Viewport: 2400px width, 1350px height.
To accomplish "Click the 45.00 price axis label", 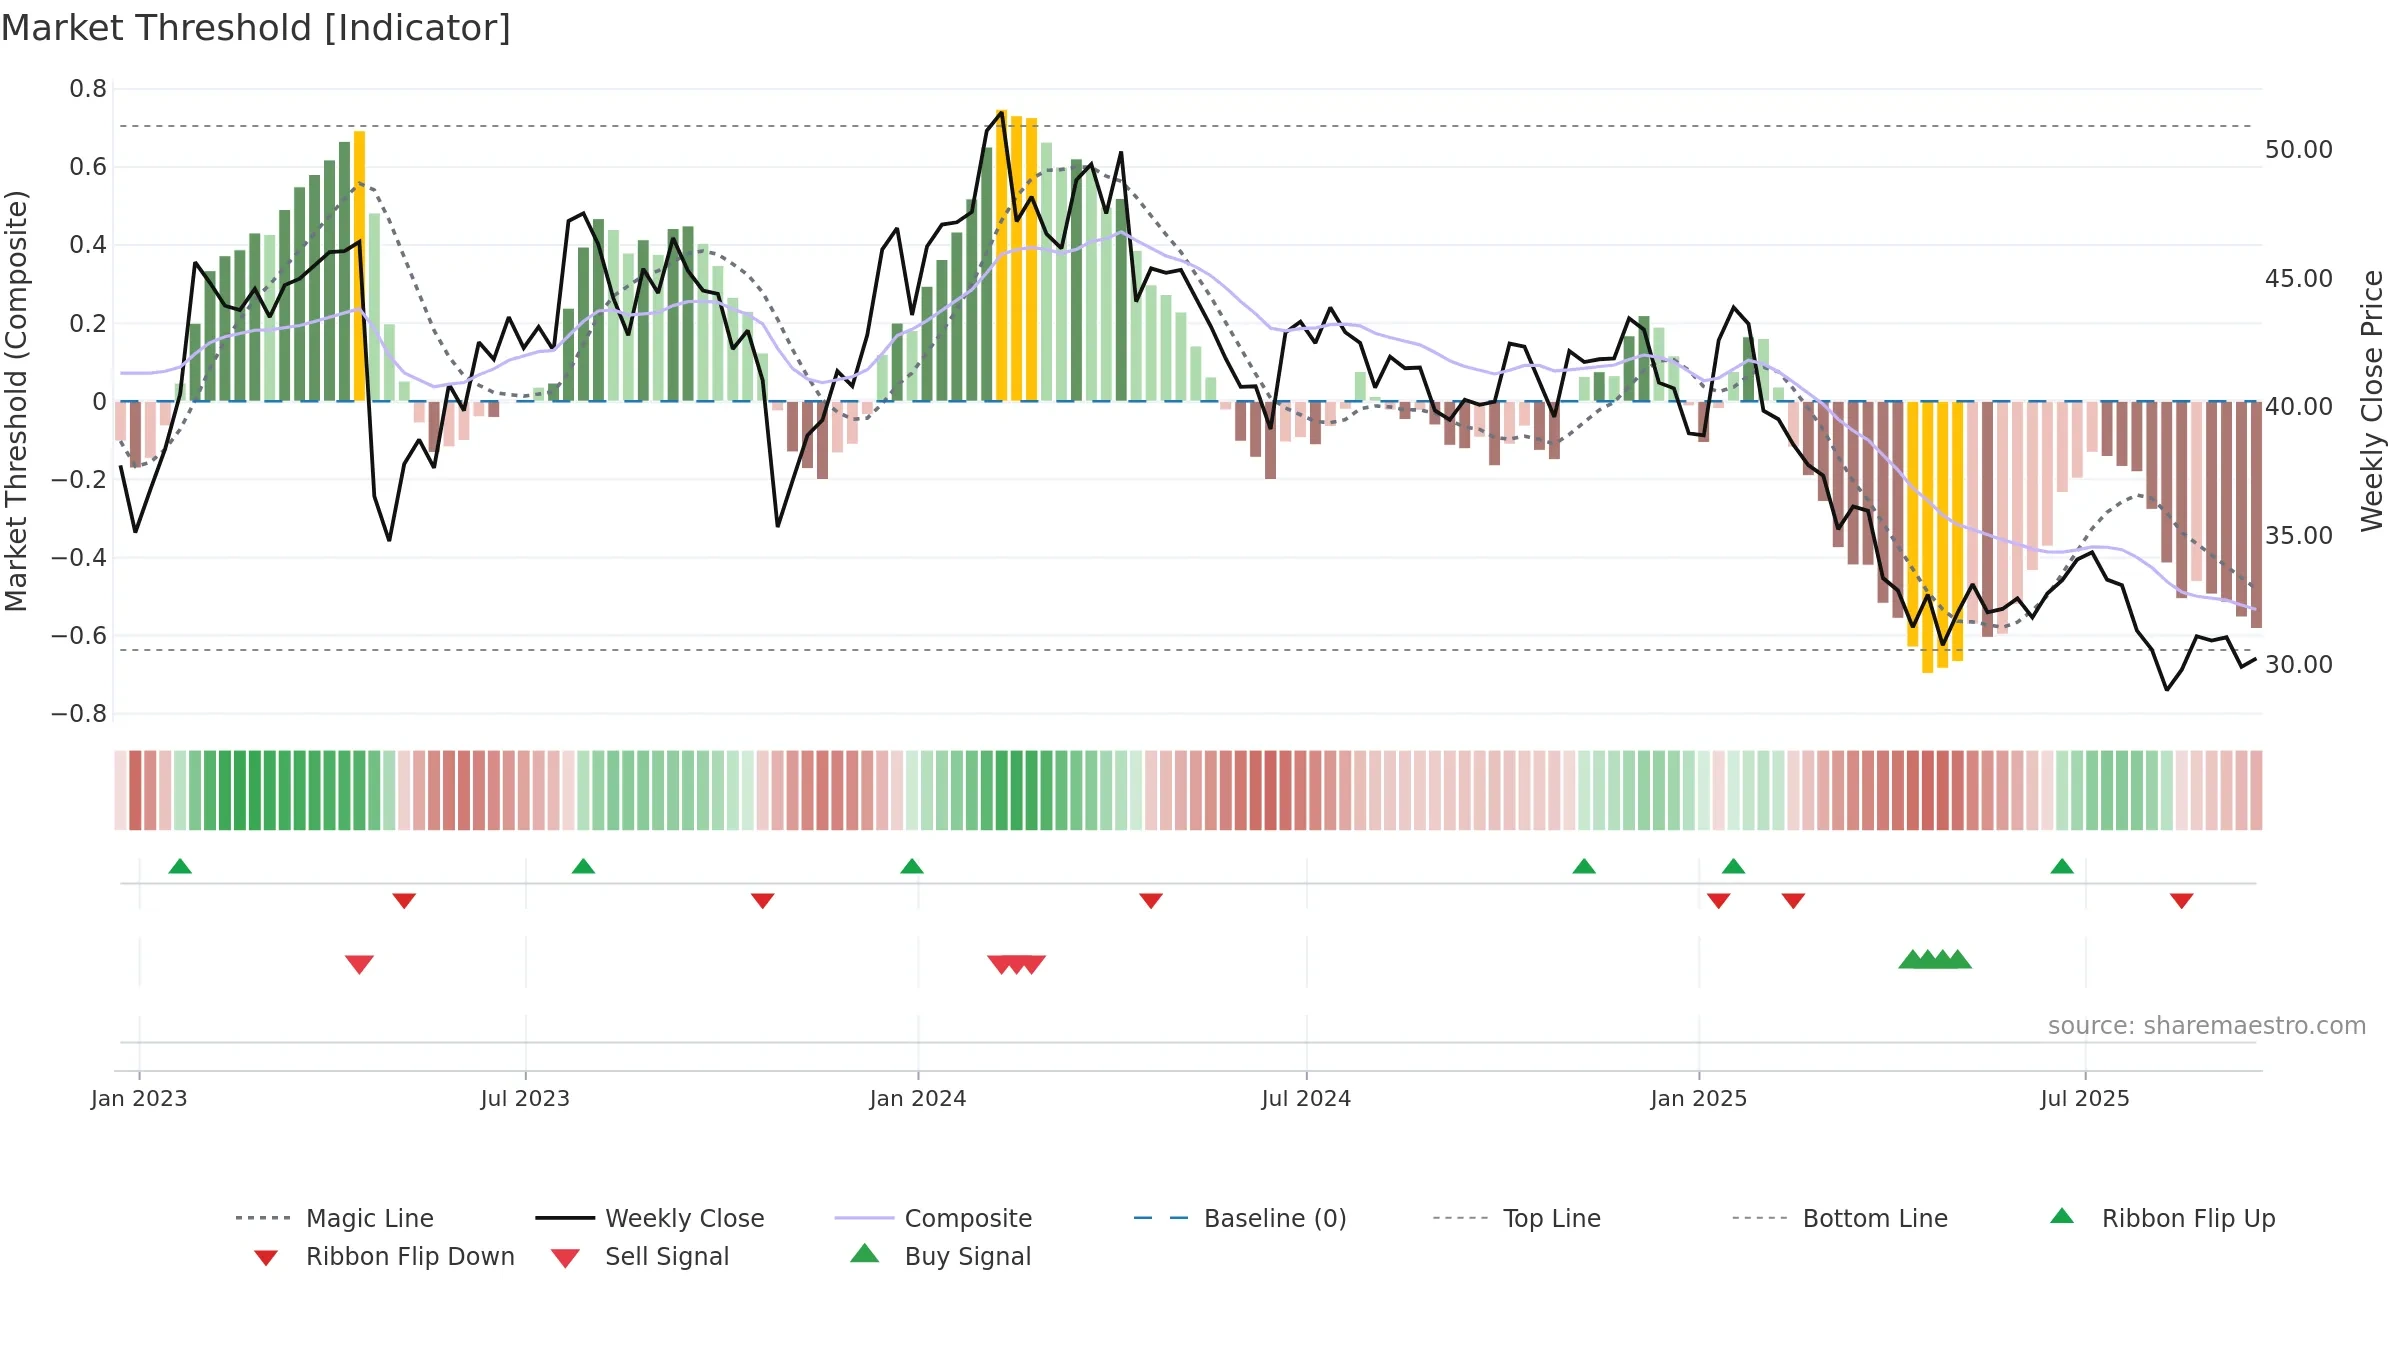I will pos(2299,279).
